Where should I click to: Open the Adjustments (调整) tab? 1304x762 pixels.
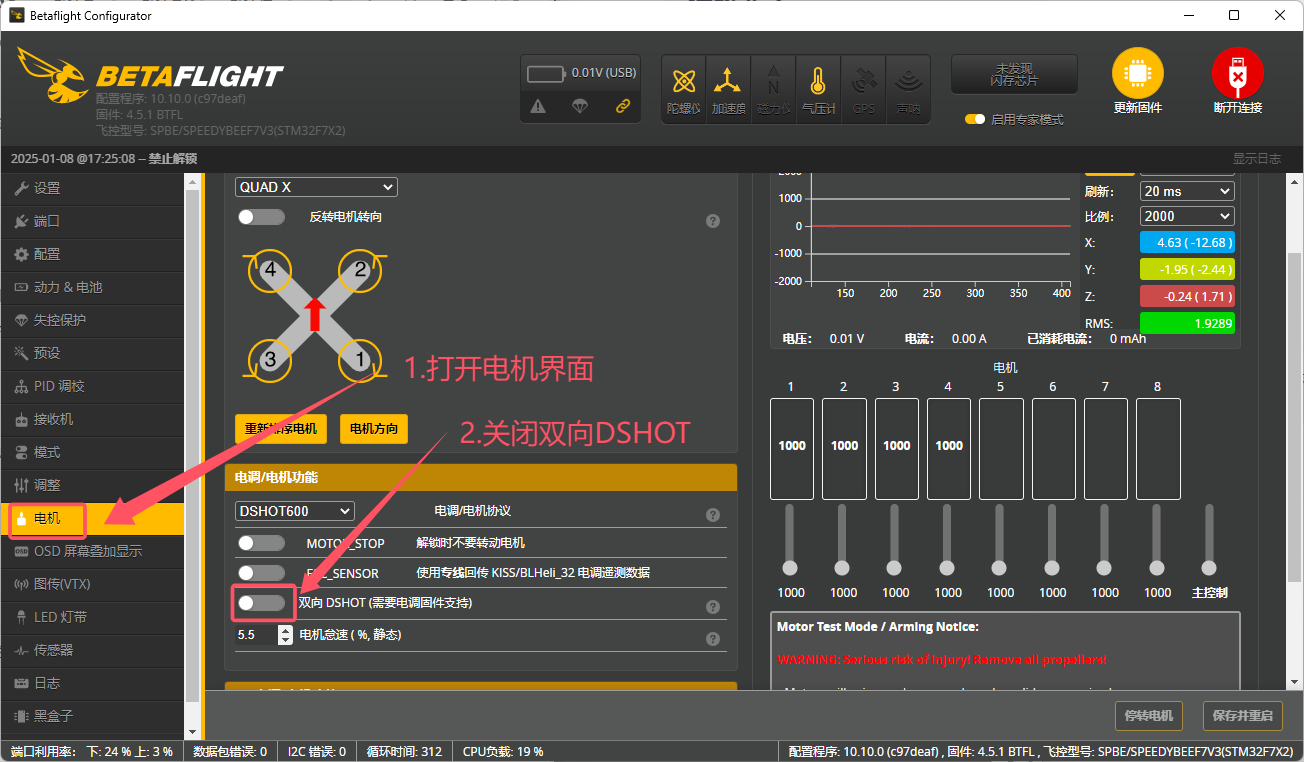point(92,485)
